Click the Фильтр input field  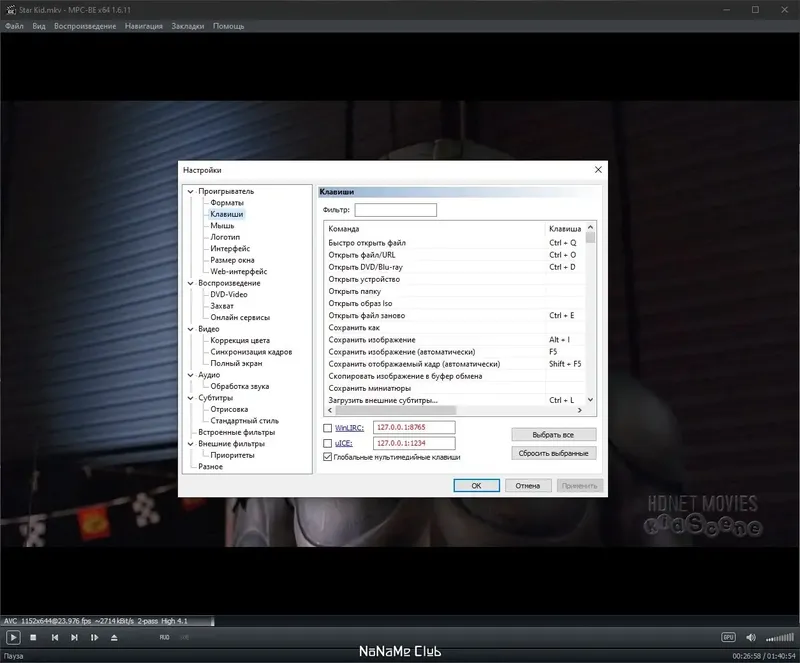(395, 210)
